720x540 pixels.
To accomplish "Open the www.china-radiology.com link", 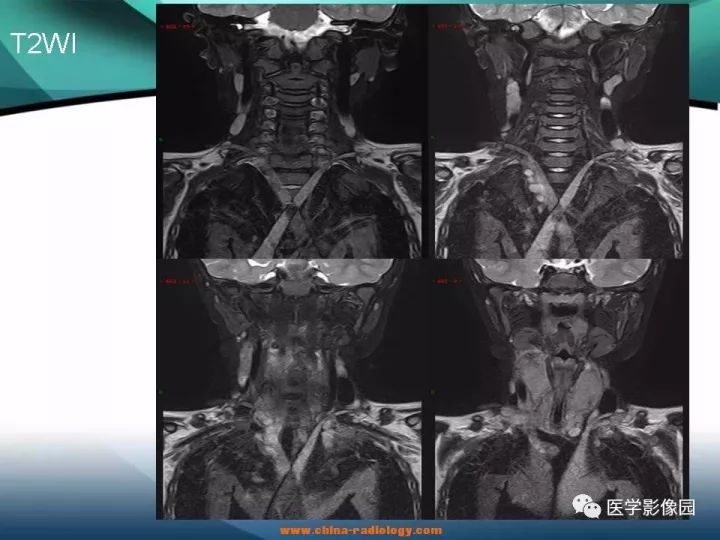I will tap(361, 531).
